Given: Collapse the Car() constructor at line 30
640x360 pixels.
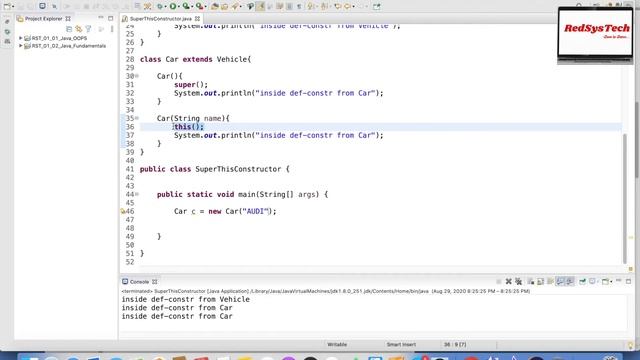Looking at the screenshot, I should [137, 76].
